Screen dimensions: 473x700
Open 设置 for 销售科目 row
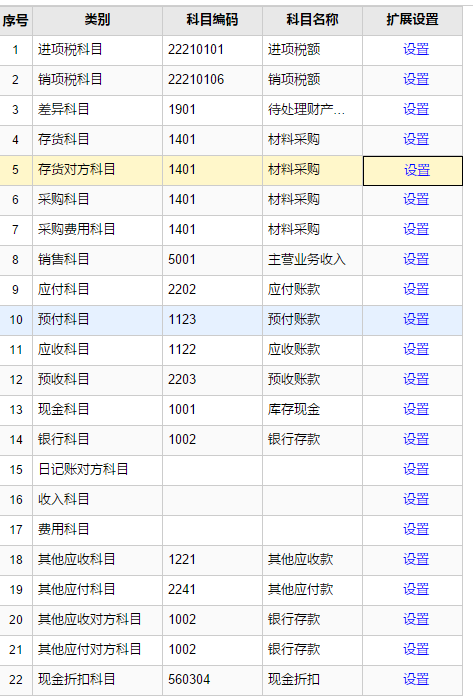[416, 259]
